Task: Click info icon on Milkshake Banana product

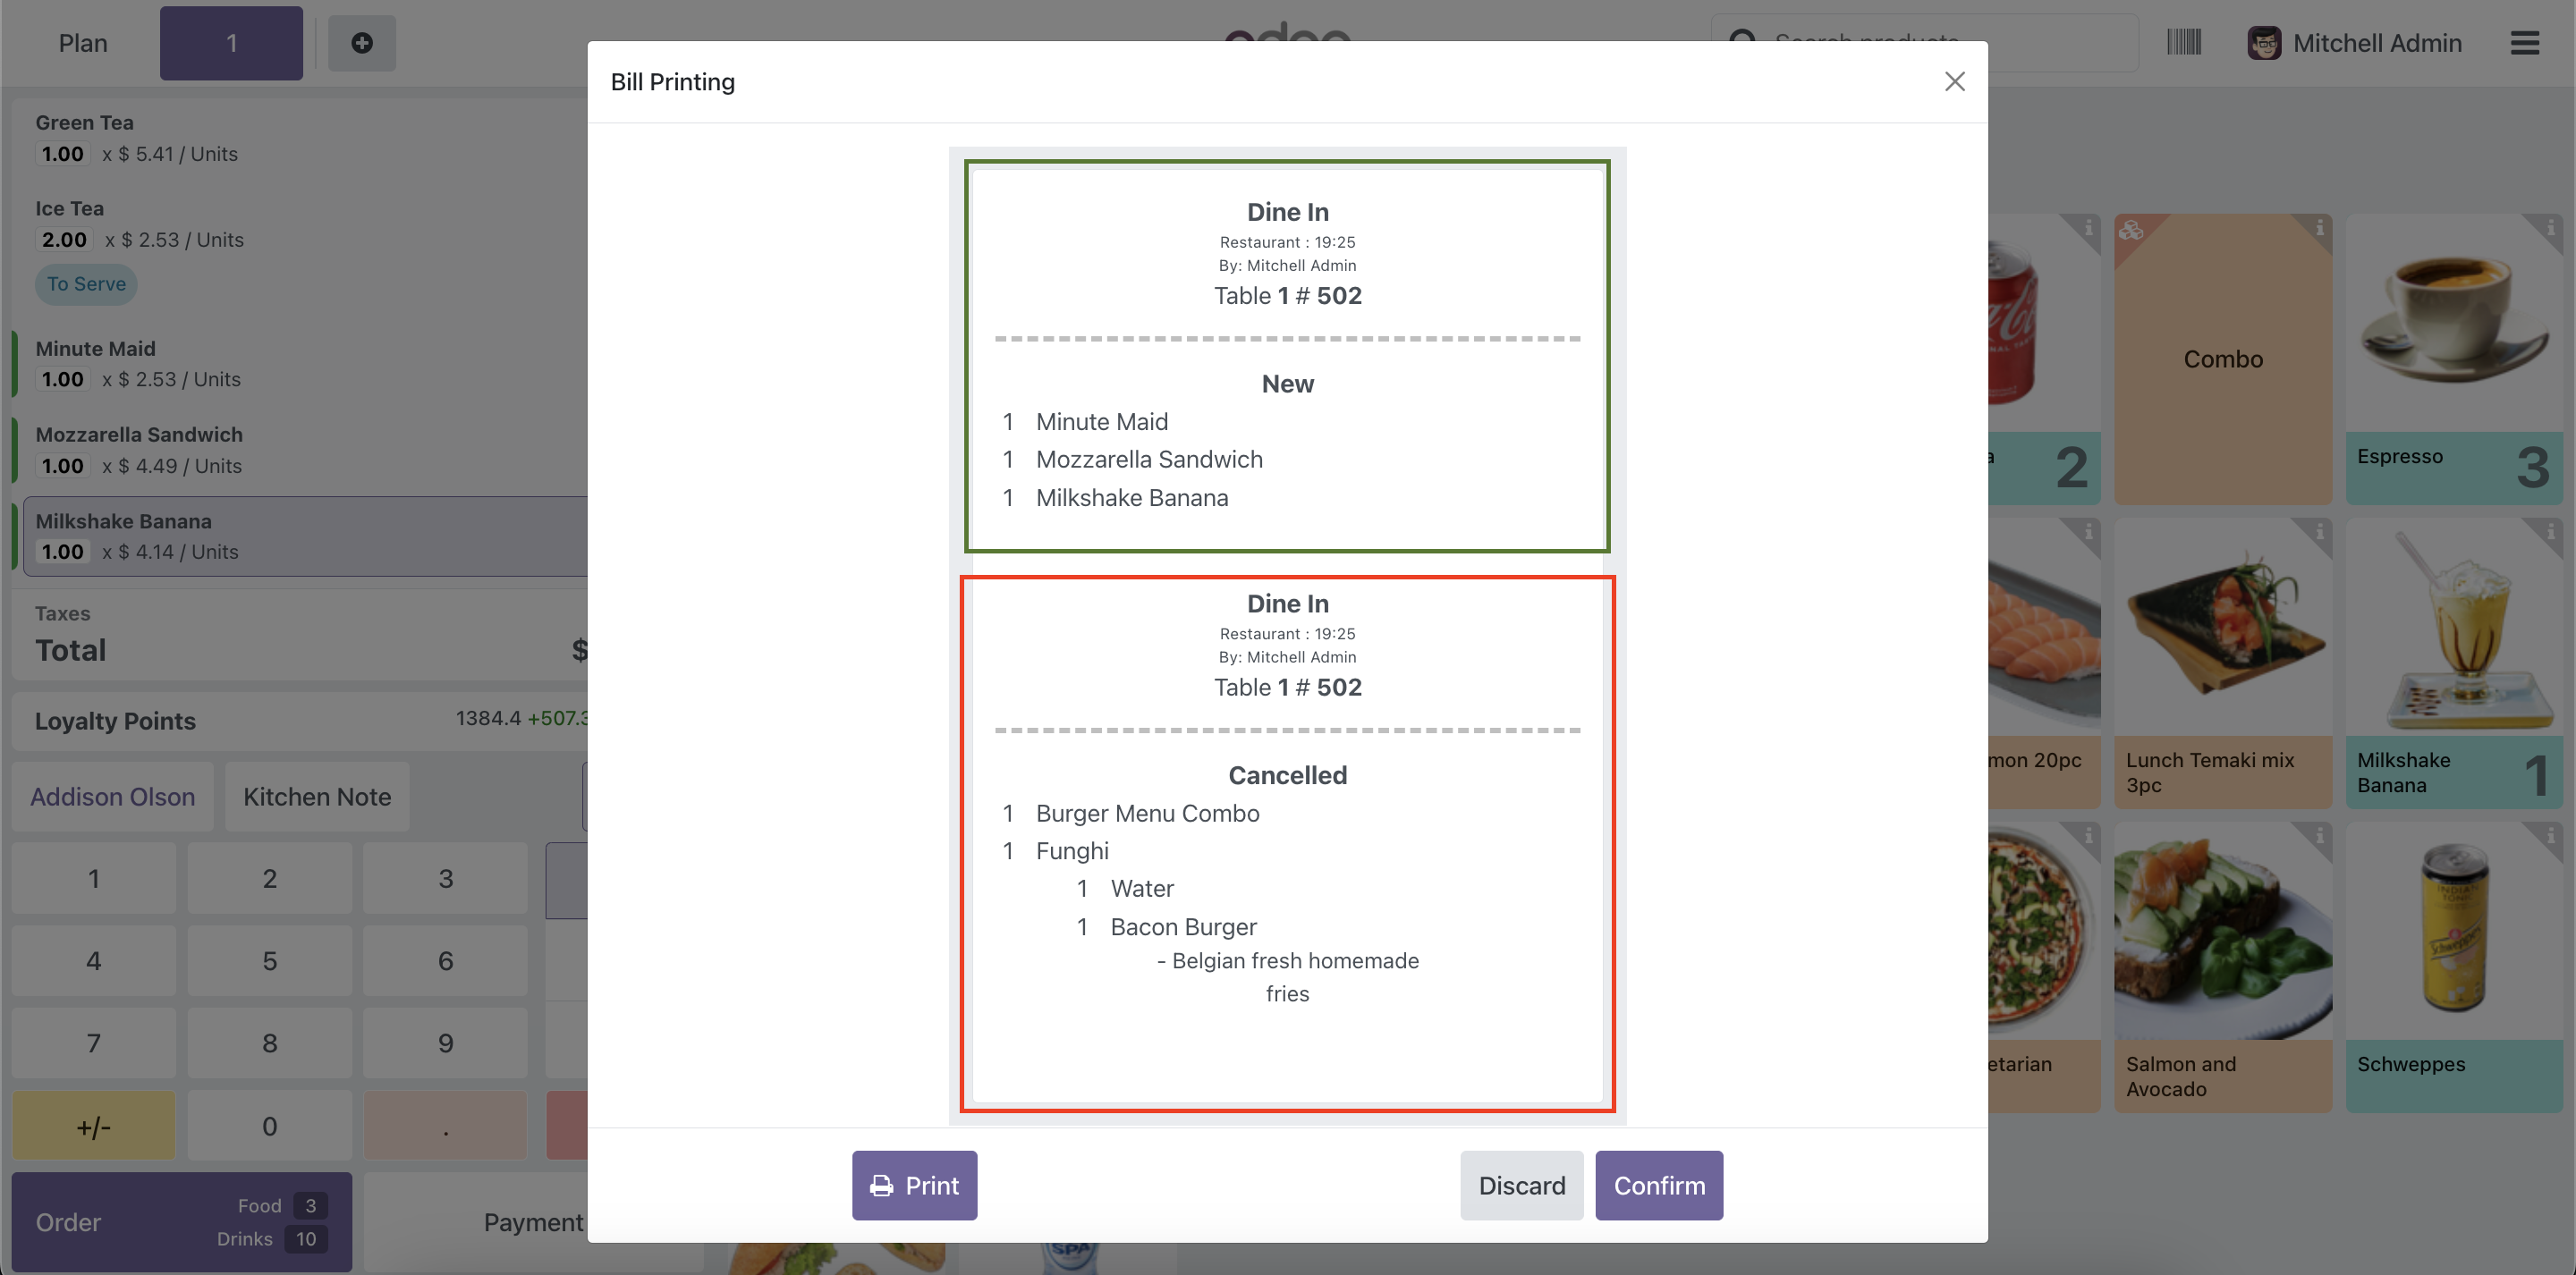Action: (x=2550, y=532)
